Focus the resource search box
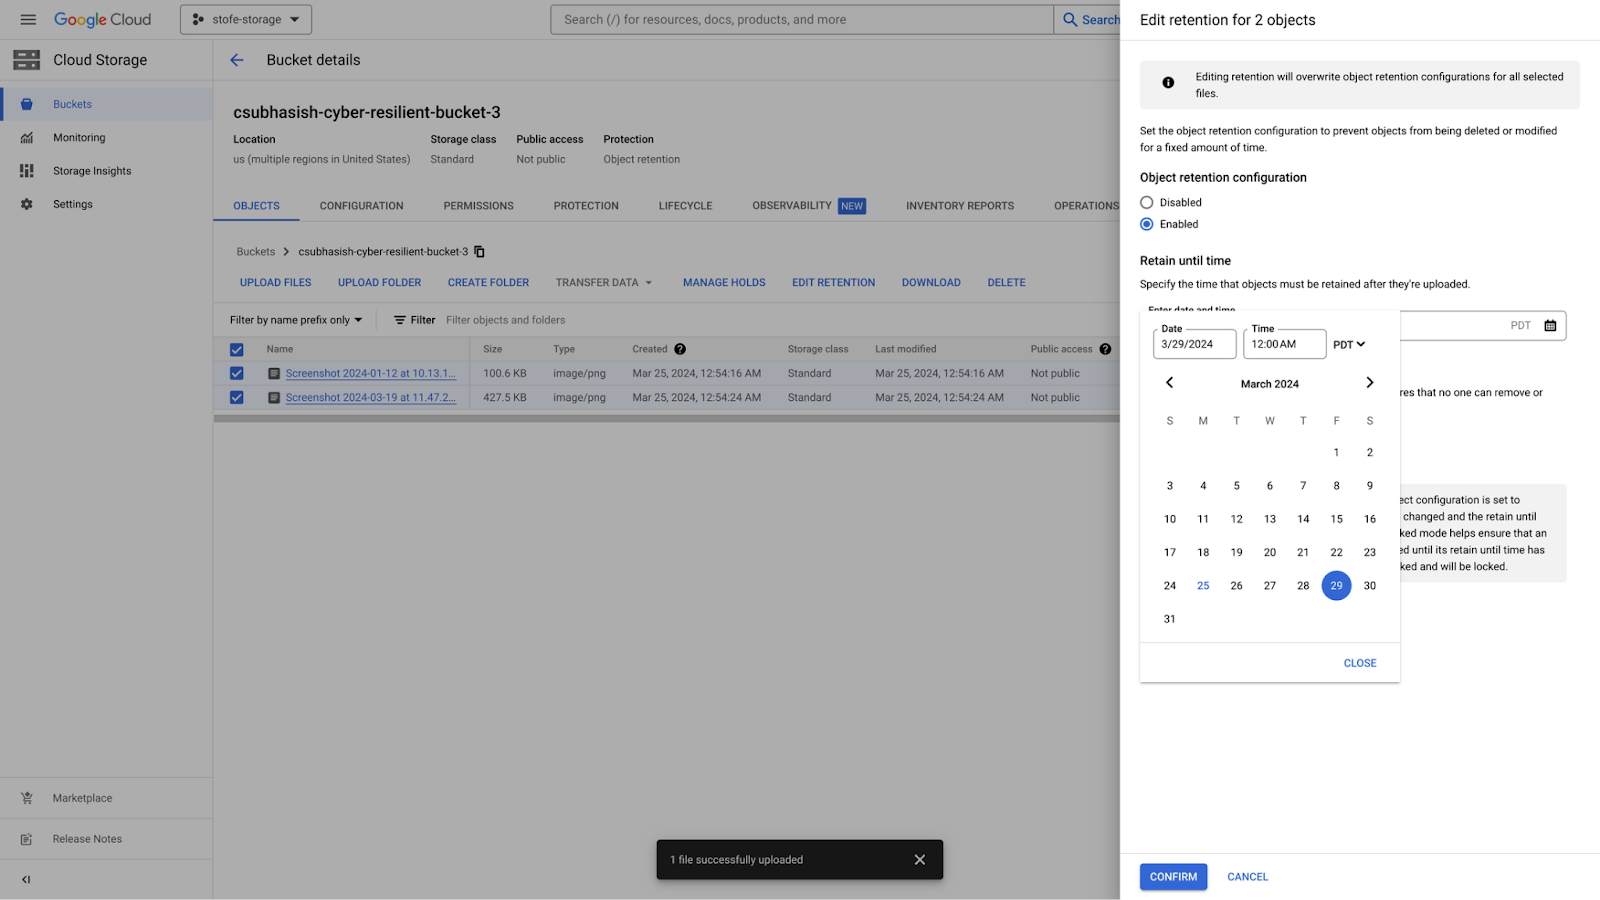Screen dimensions: 1600x900 802,20
